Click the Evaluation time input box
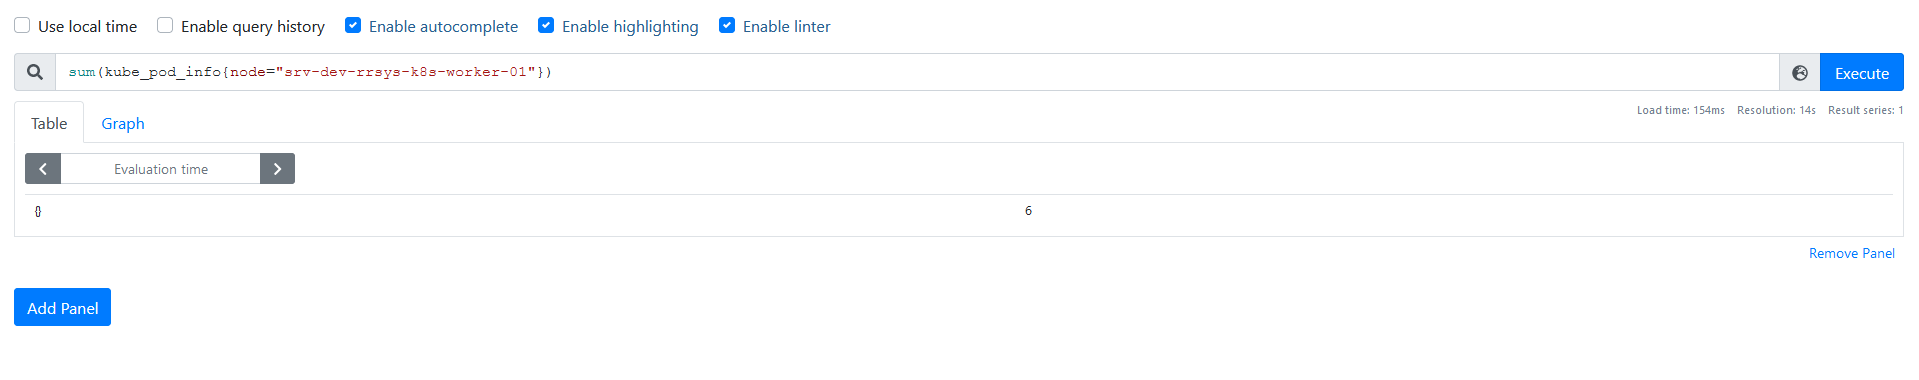 pos(161,169)
